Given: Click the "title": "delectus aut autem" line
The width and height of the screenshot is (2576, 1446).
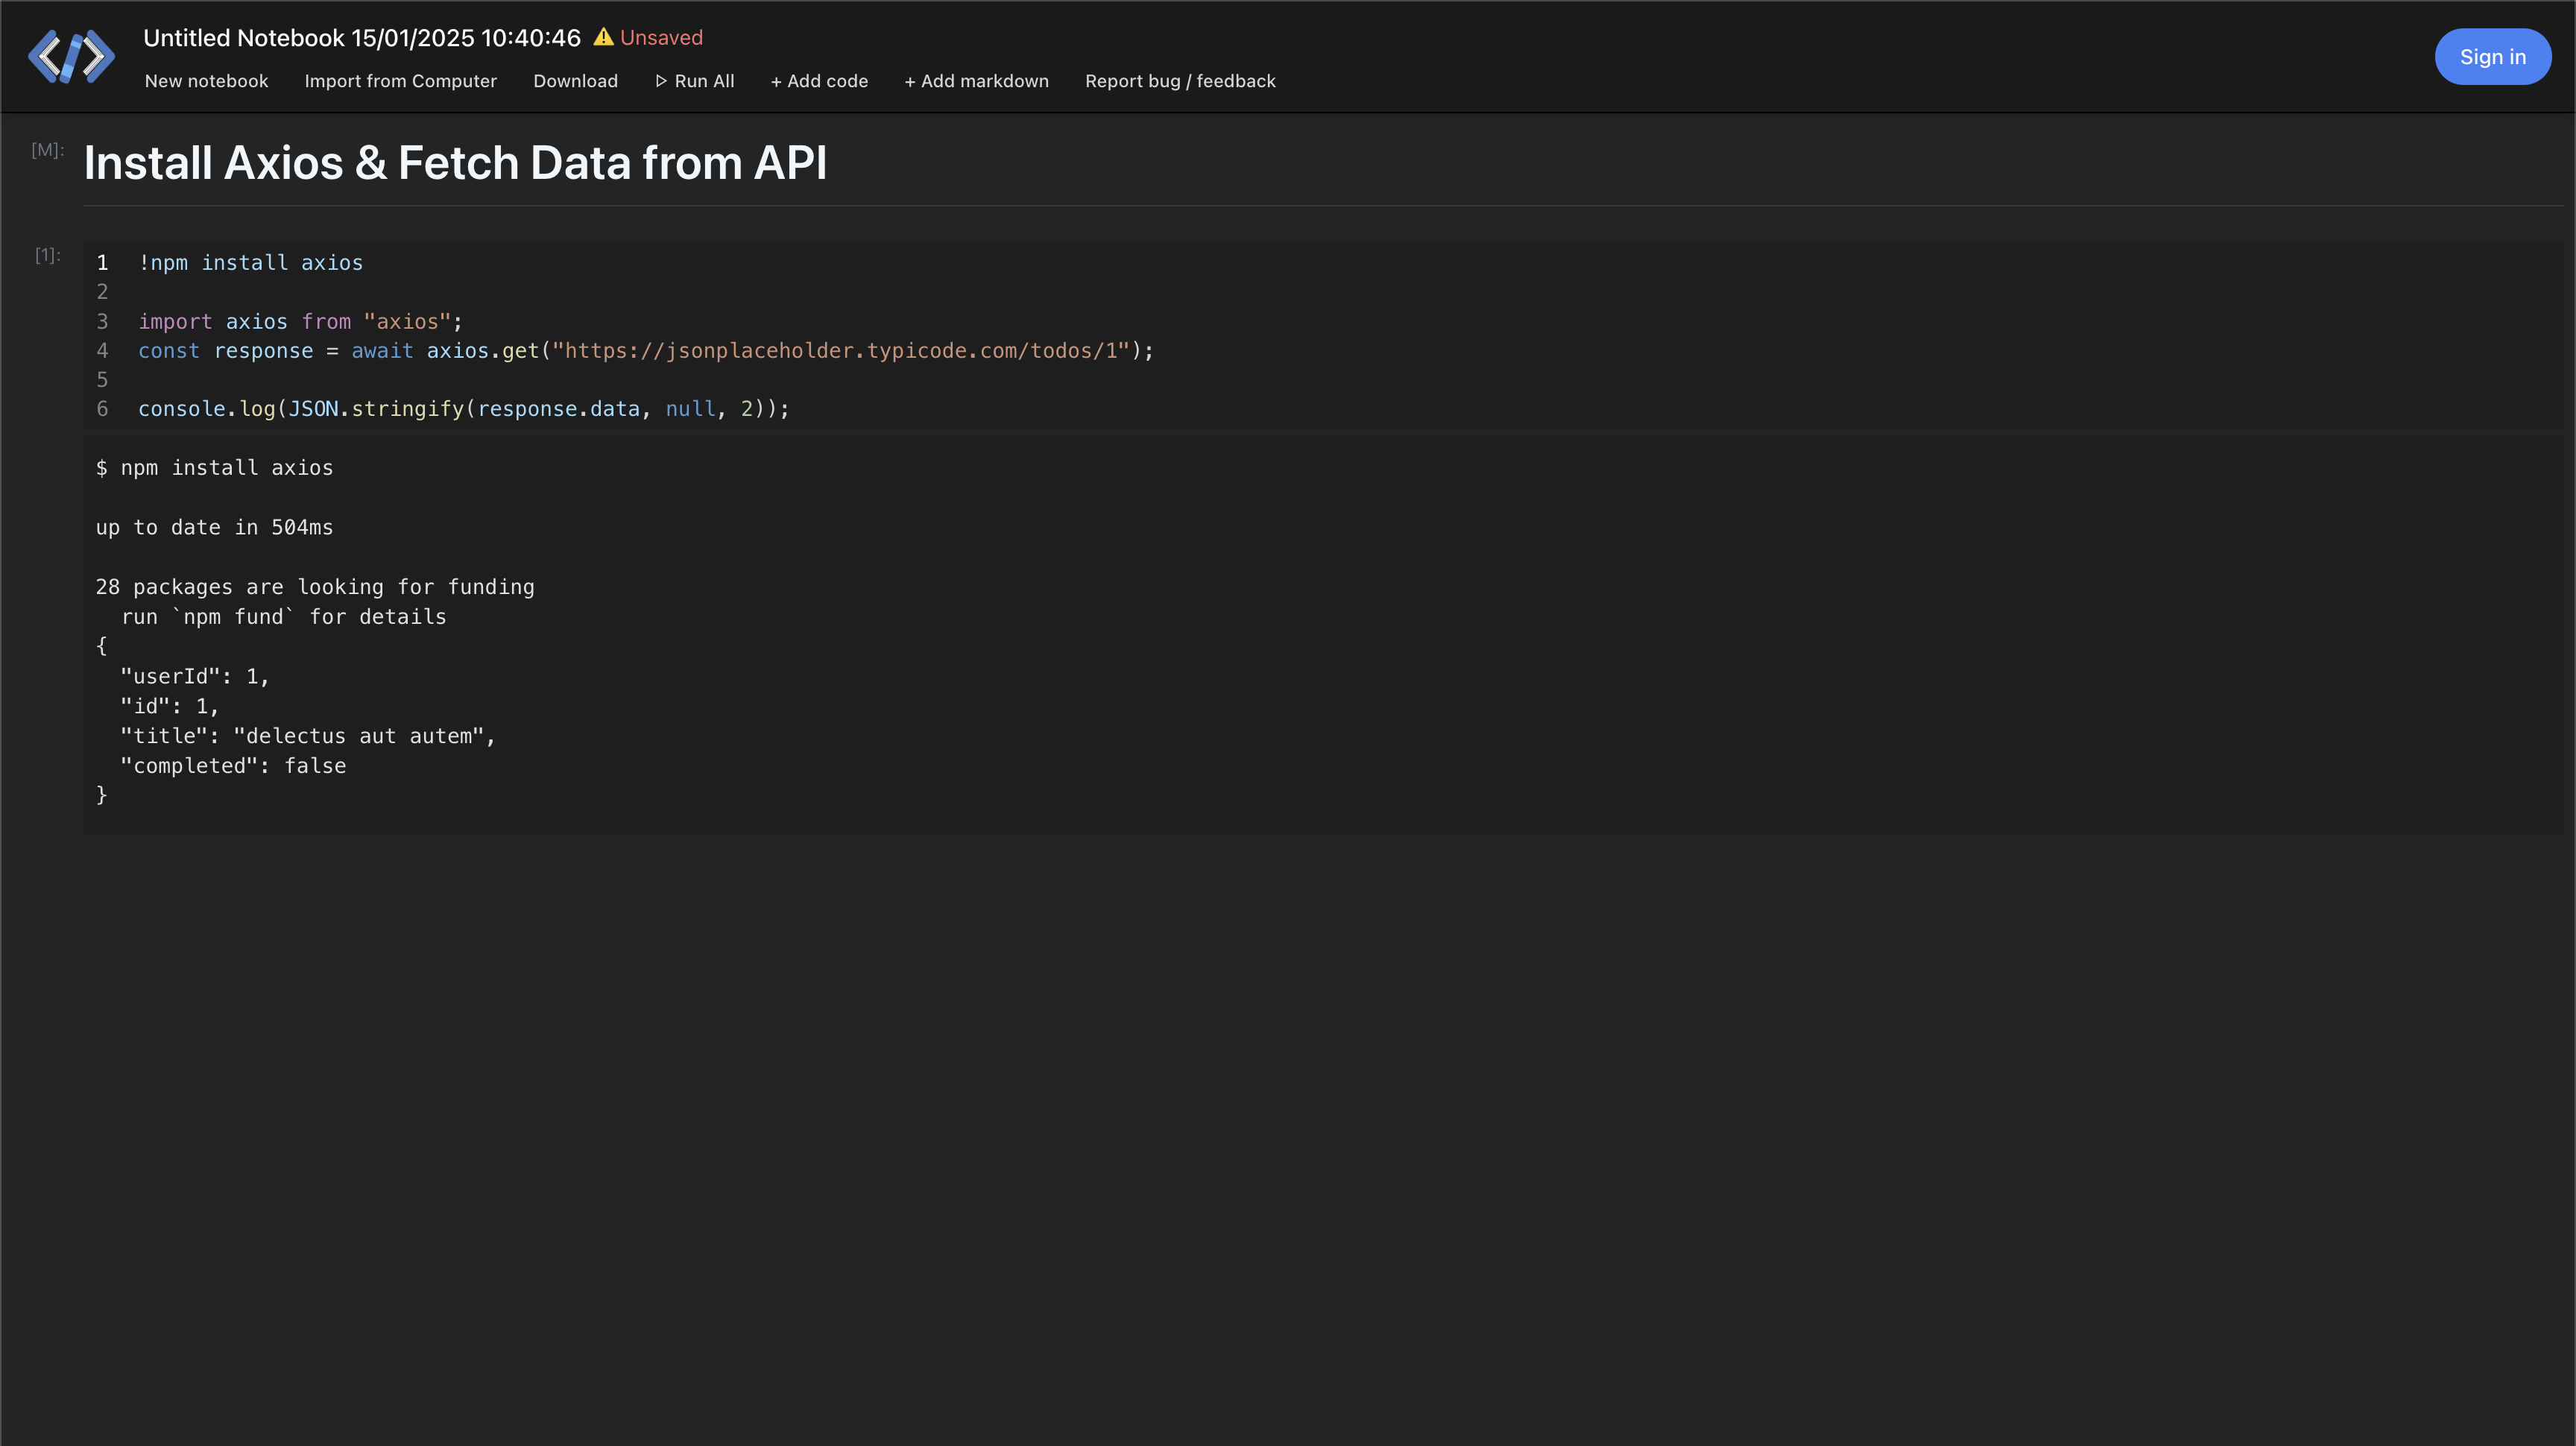Looking at the screenshot, I should [x=308, y=736].
